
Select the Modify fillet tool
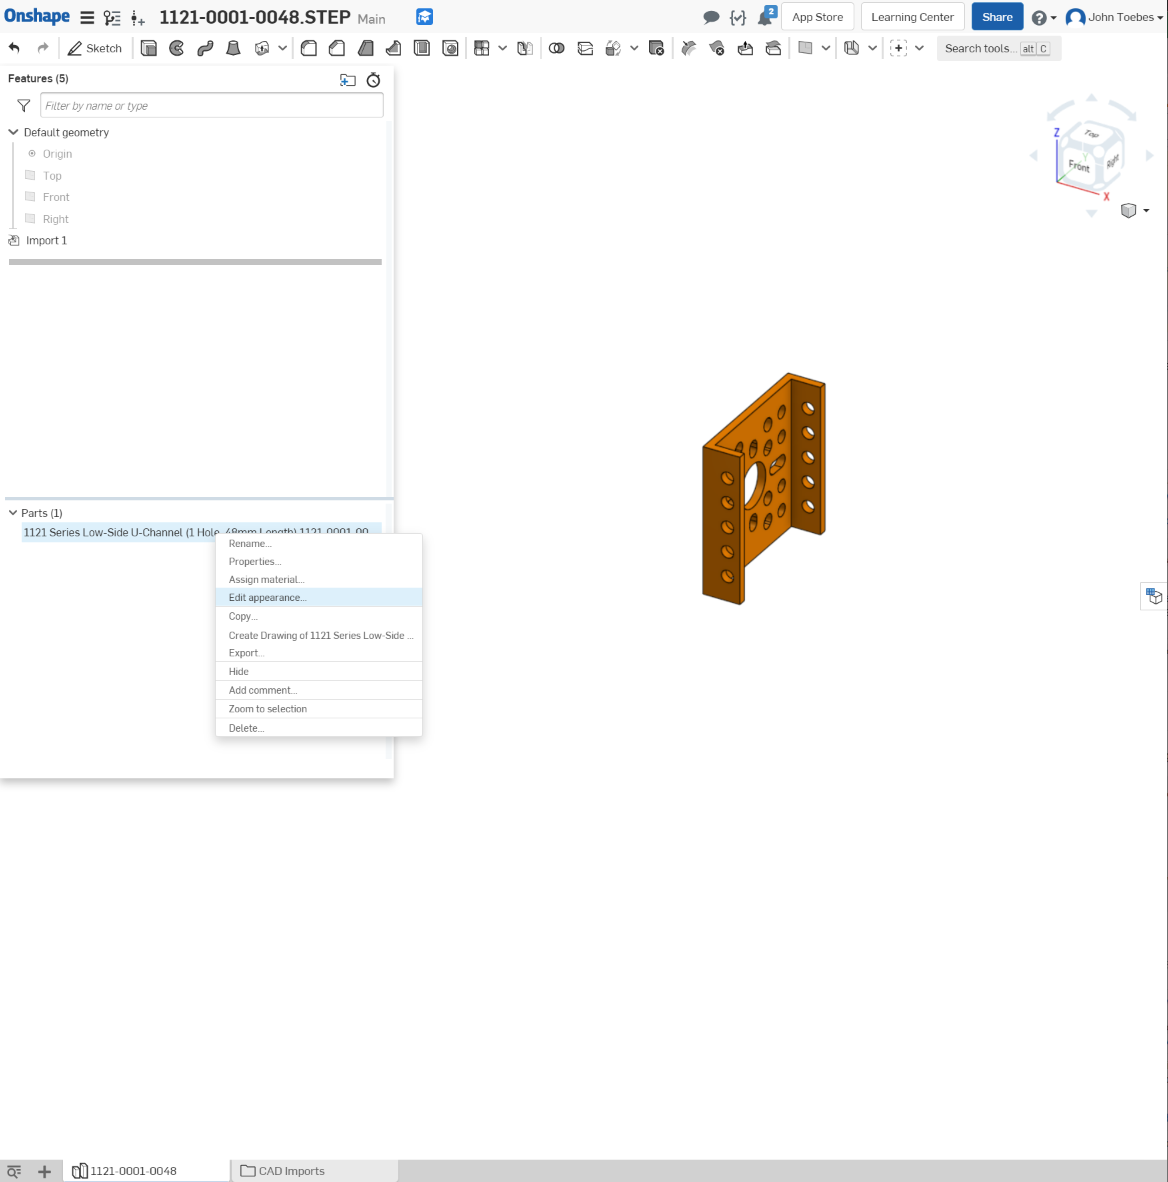point(688,48)
